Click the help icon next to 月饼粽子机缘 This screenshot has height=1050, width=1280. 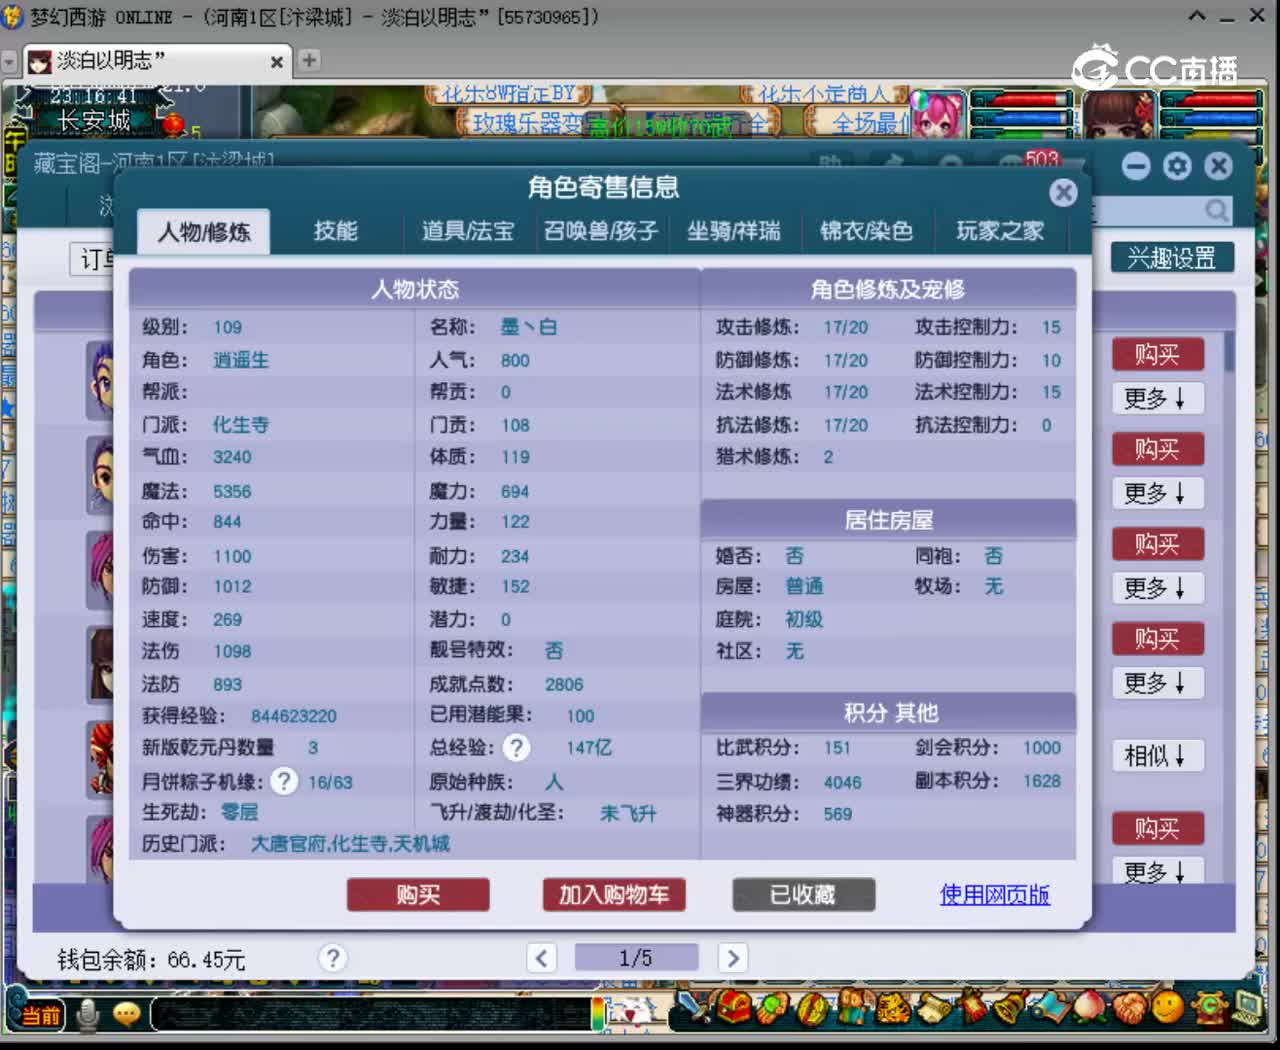pos(284,781)
